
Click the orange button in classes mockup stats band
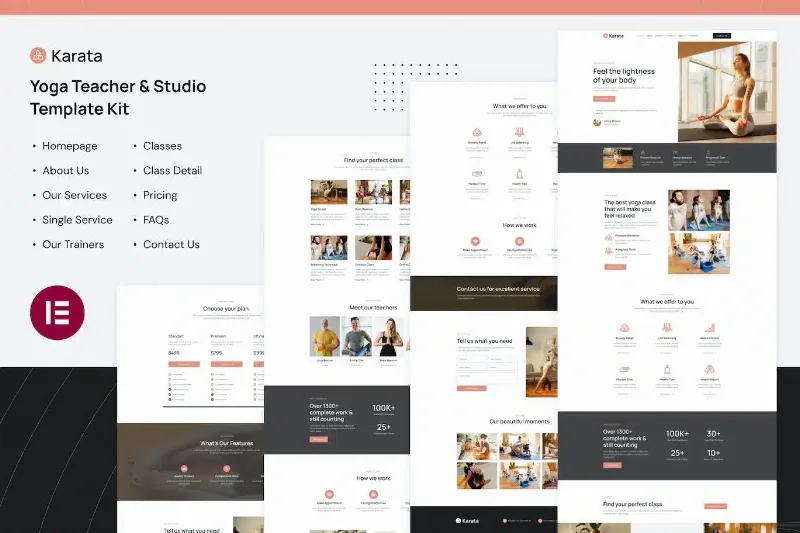319,439
